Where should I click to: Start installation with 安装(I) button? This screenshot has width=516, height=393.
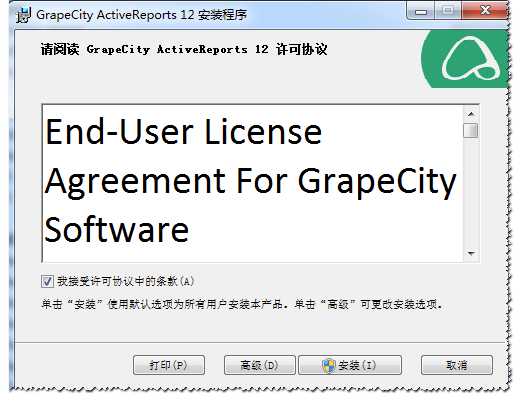(x=350, y=365)
